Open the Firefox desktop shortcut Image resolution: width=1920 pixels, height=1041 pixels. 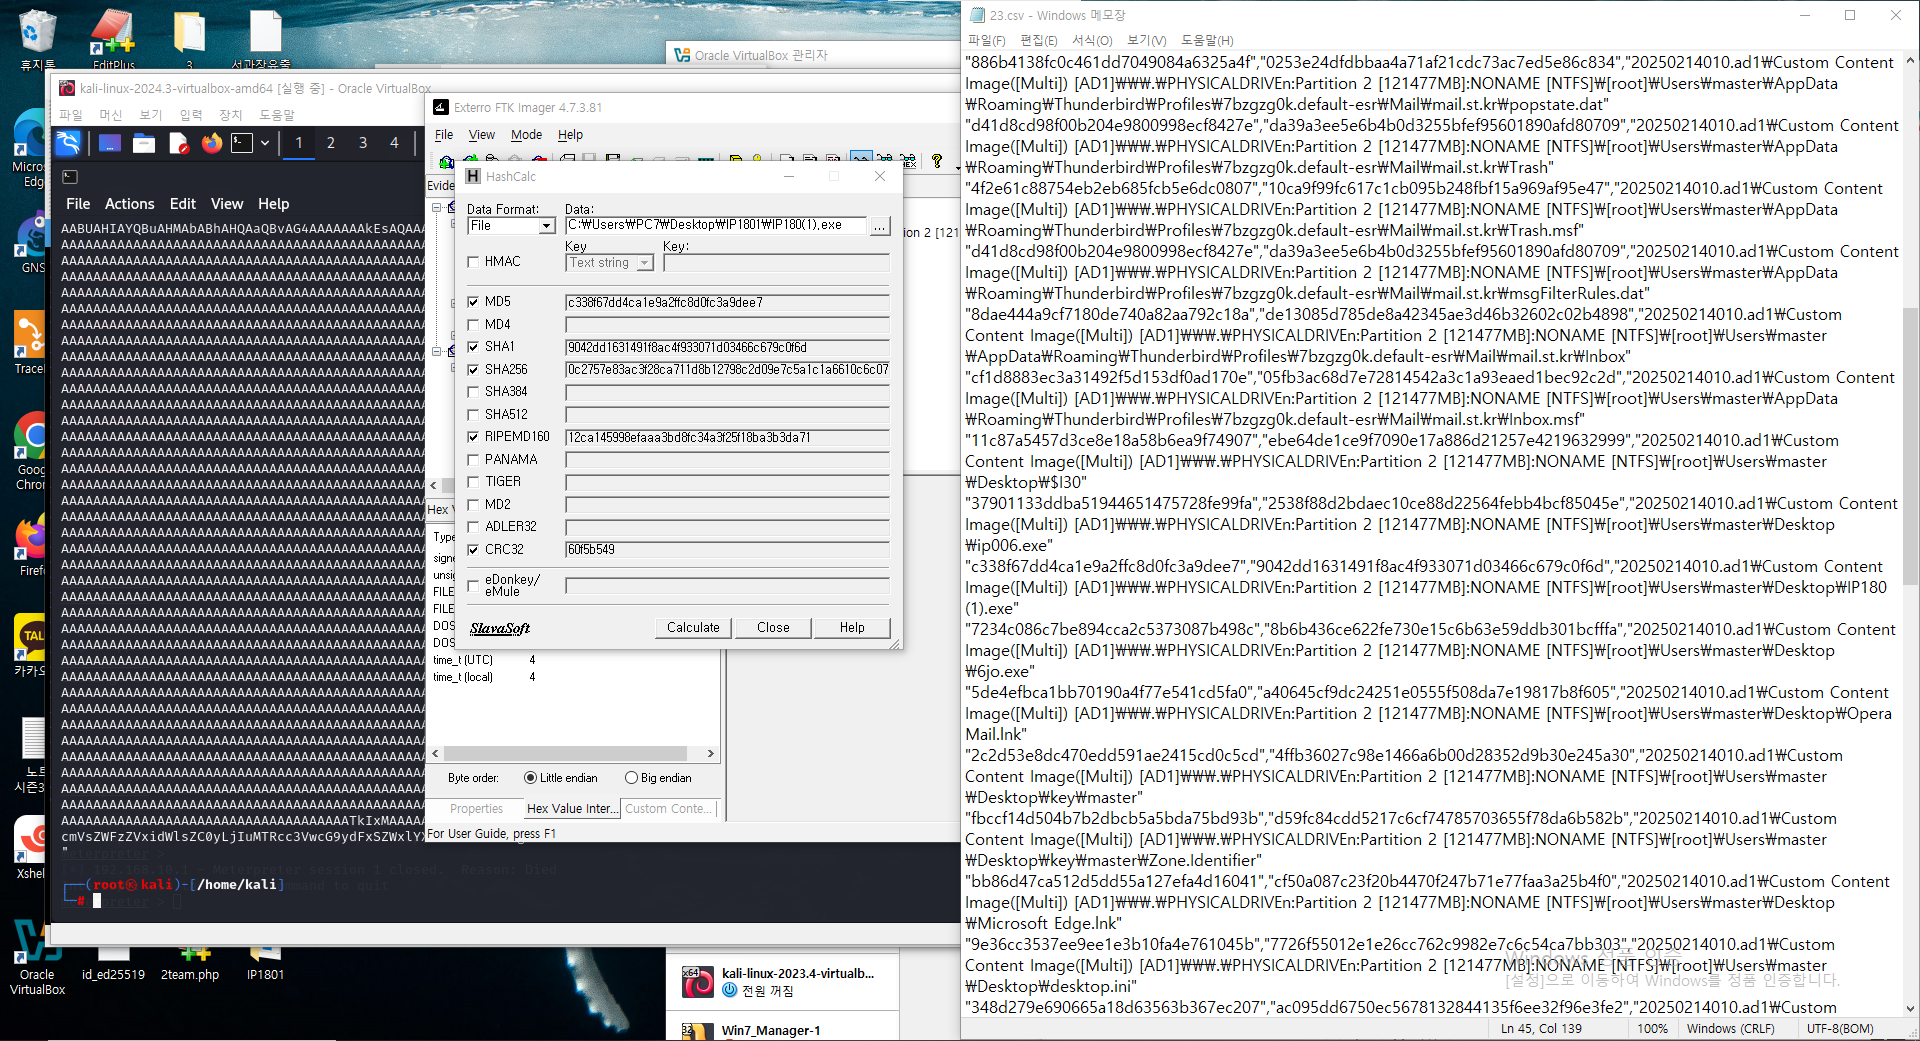click(31, 545)
